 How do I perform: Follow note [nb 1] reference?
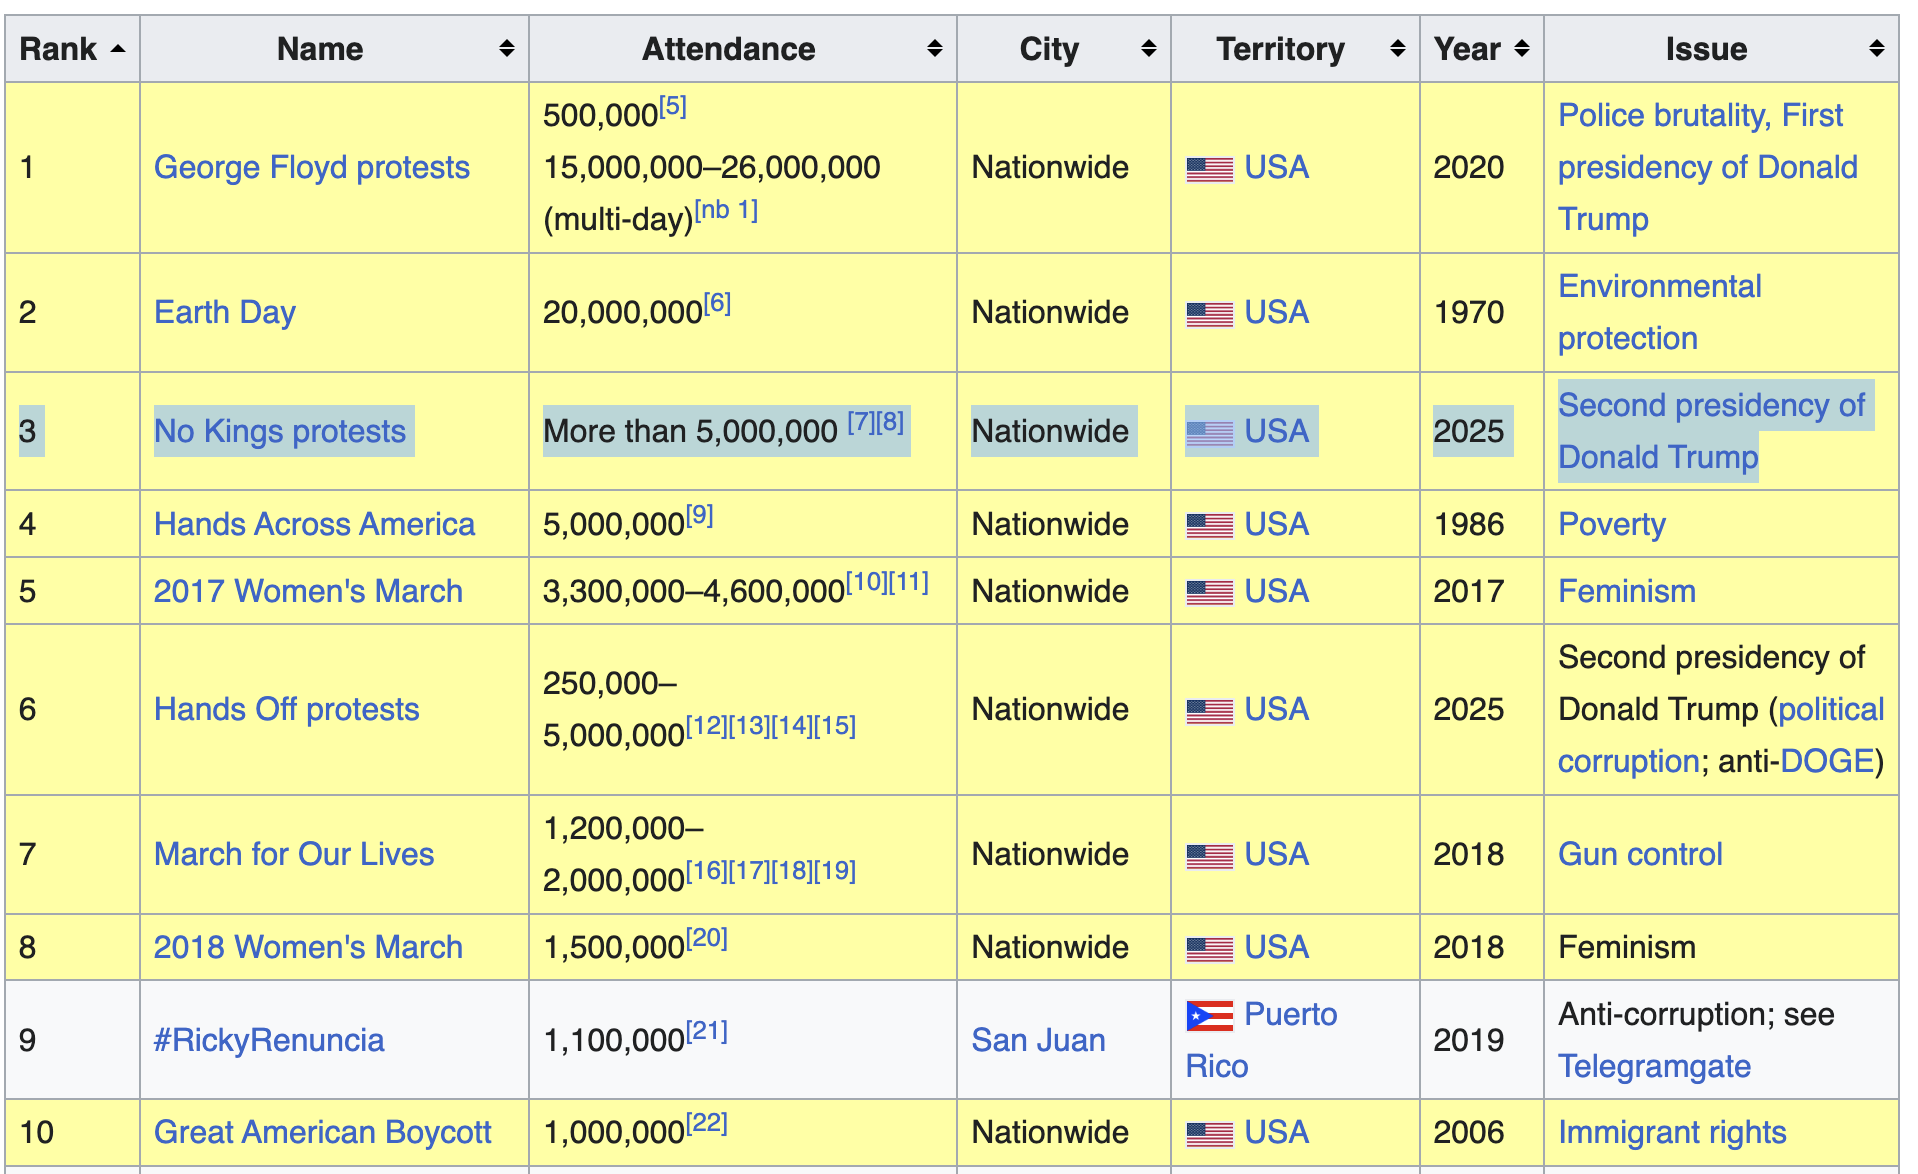tap(727, 210)
